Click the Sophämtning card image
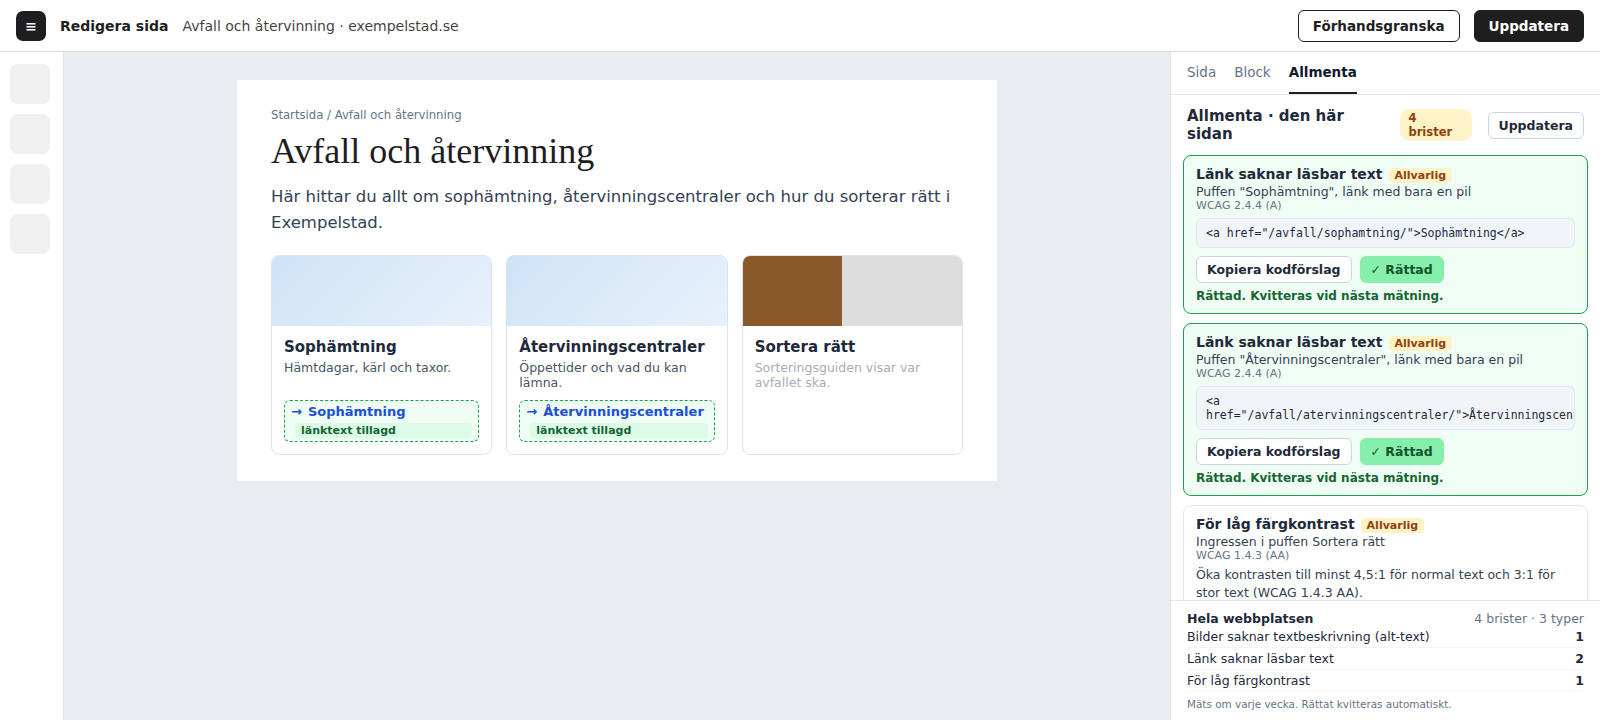The width and height of the screenshot is (1600, 720). [x=381, y=291]
